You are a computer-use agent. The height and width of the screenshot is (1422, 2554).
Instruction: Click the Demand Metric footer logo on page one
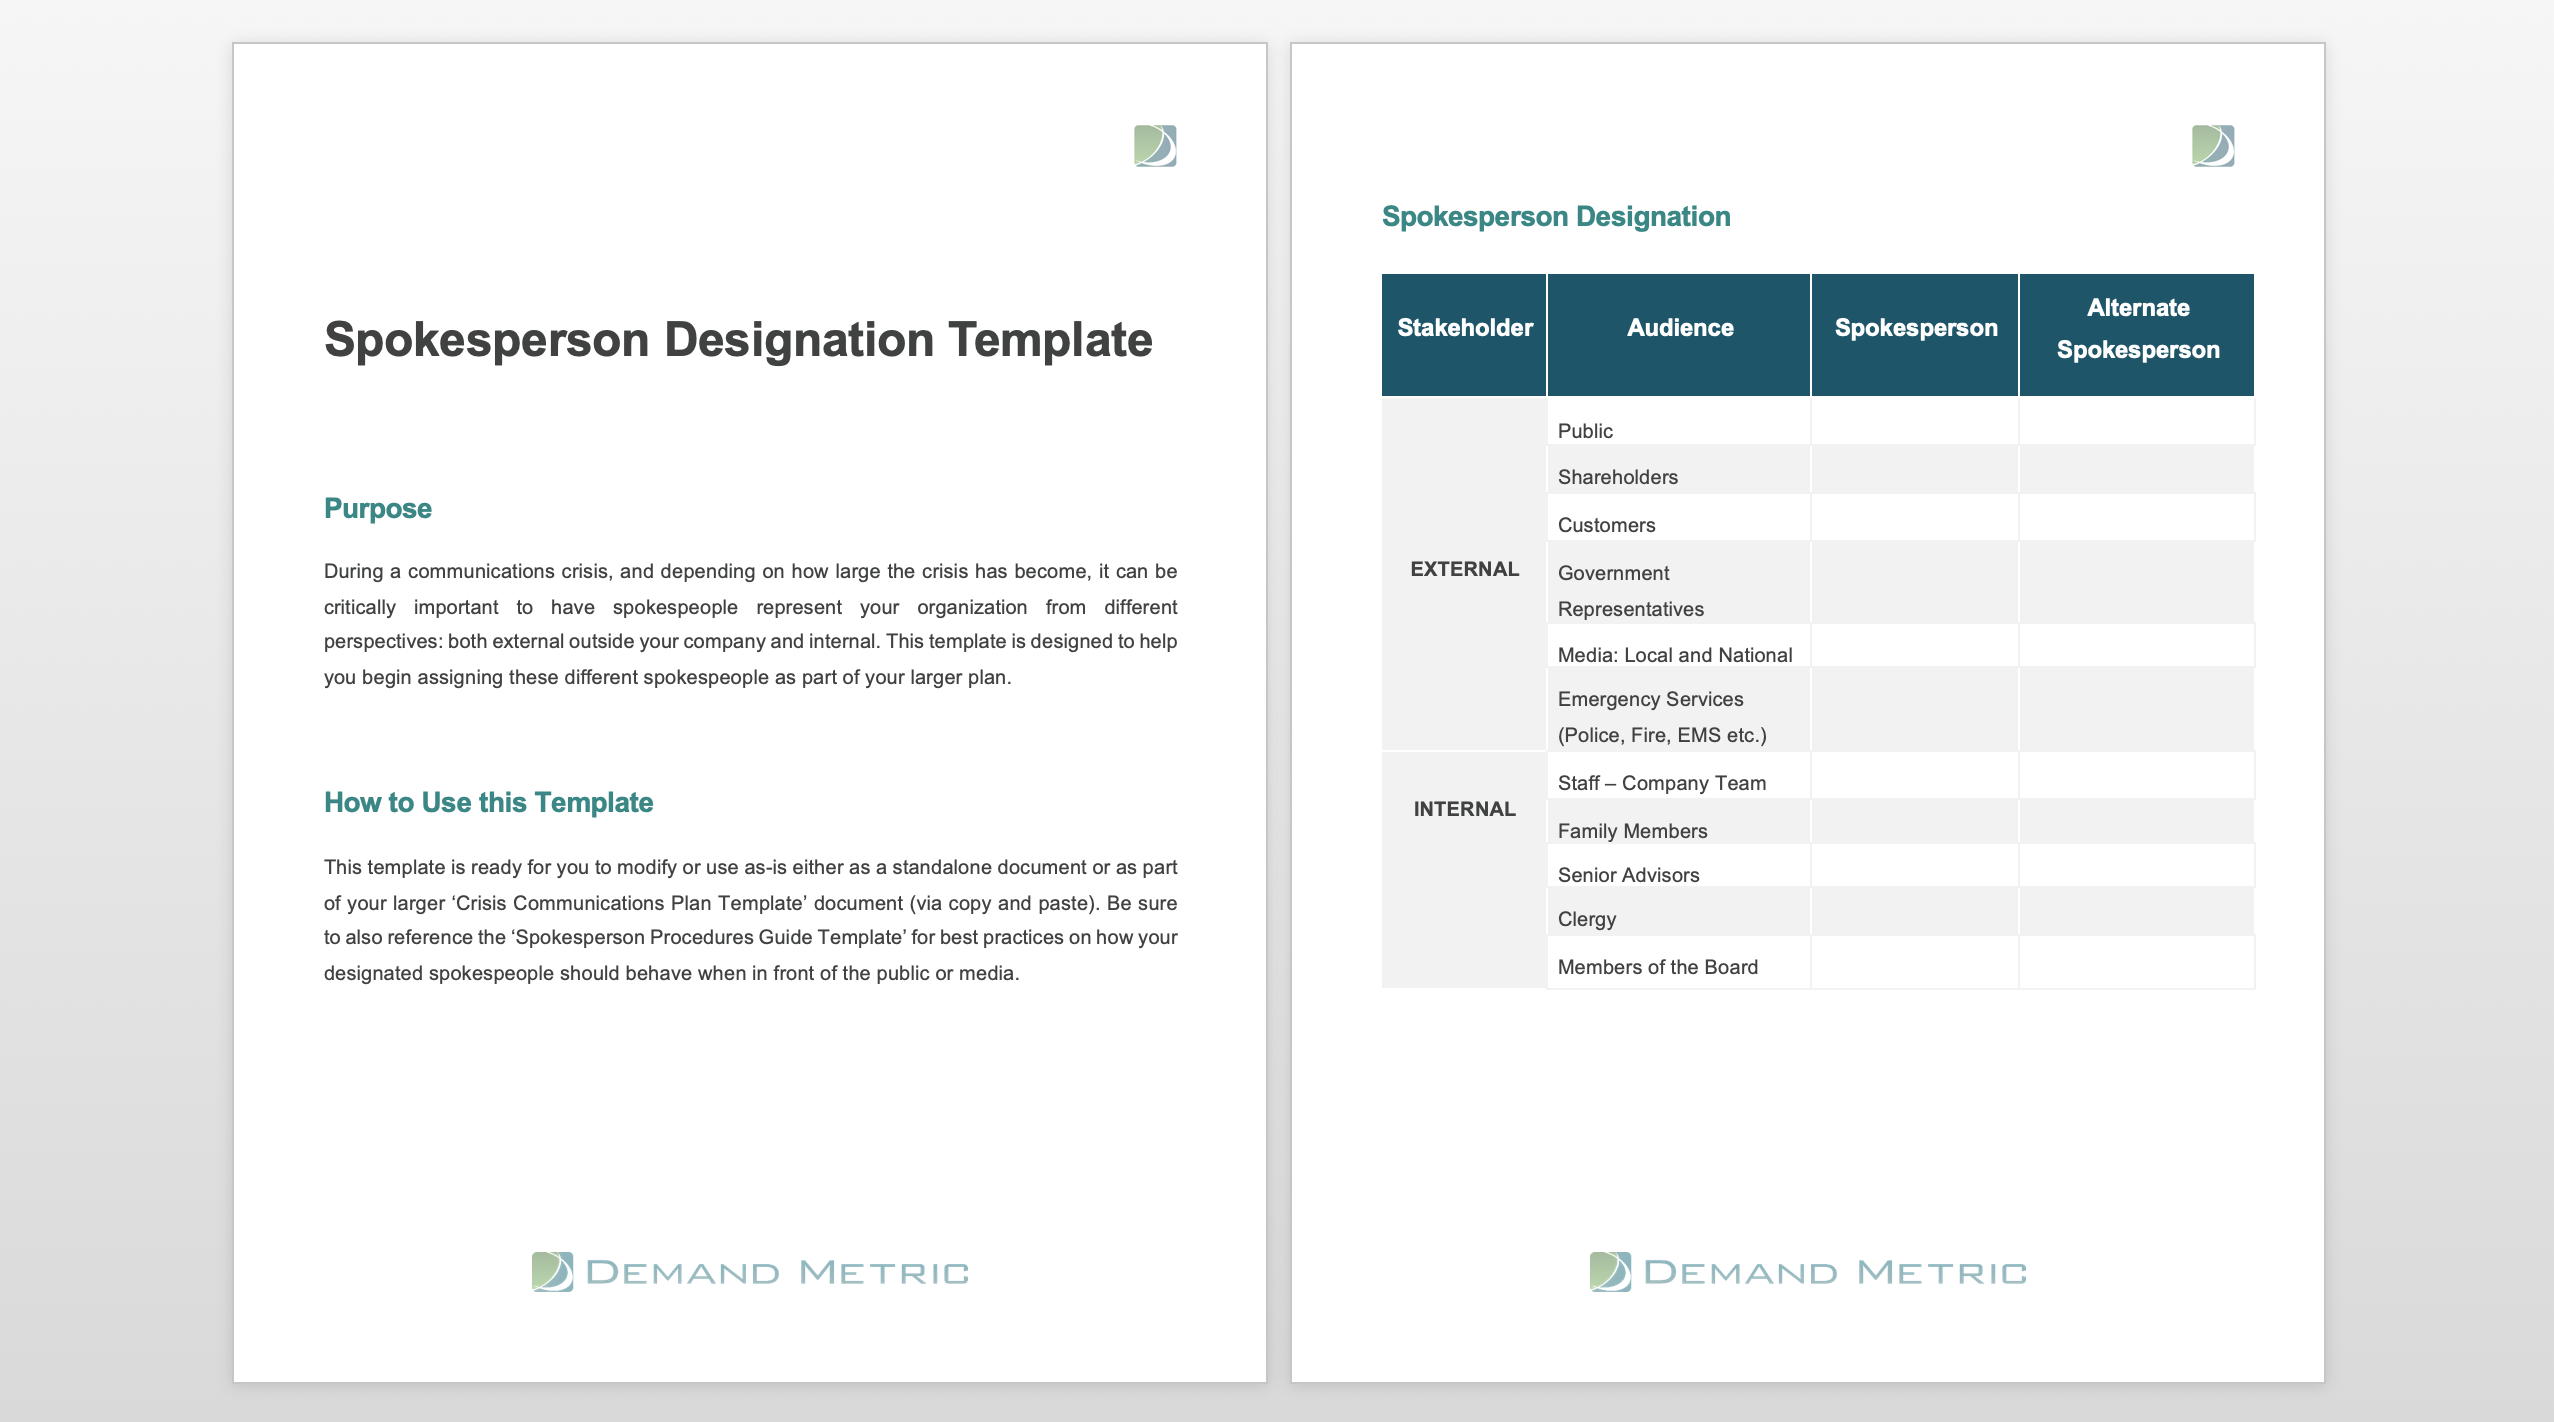(x=750, y=1272)
